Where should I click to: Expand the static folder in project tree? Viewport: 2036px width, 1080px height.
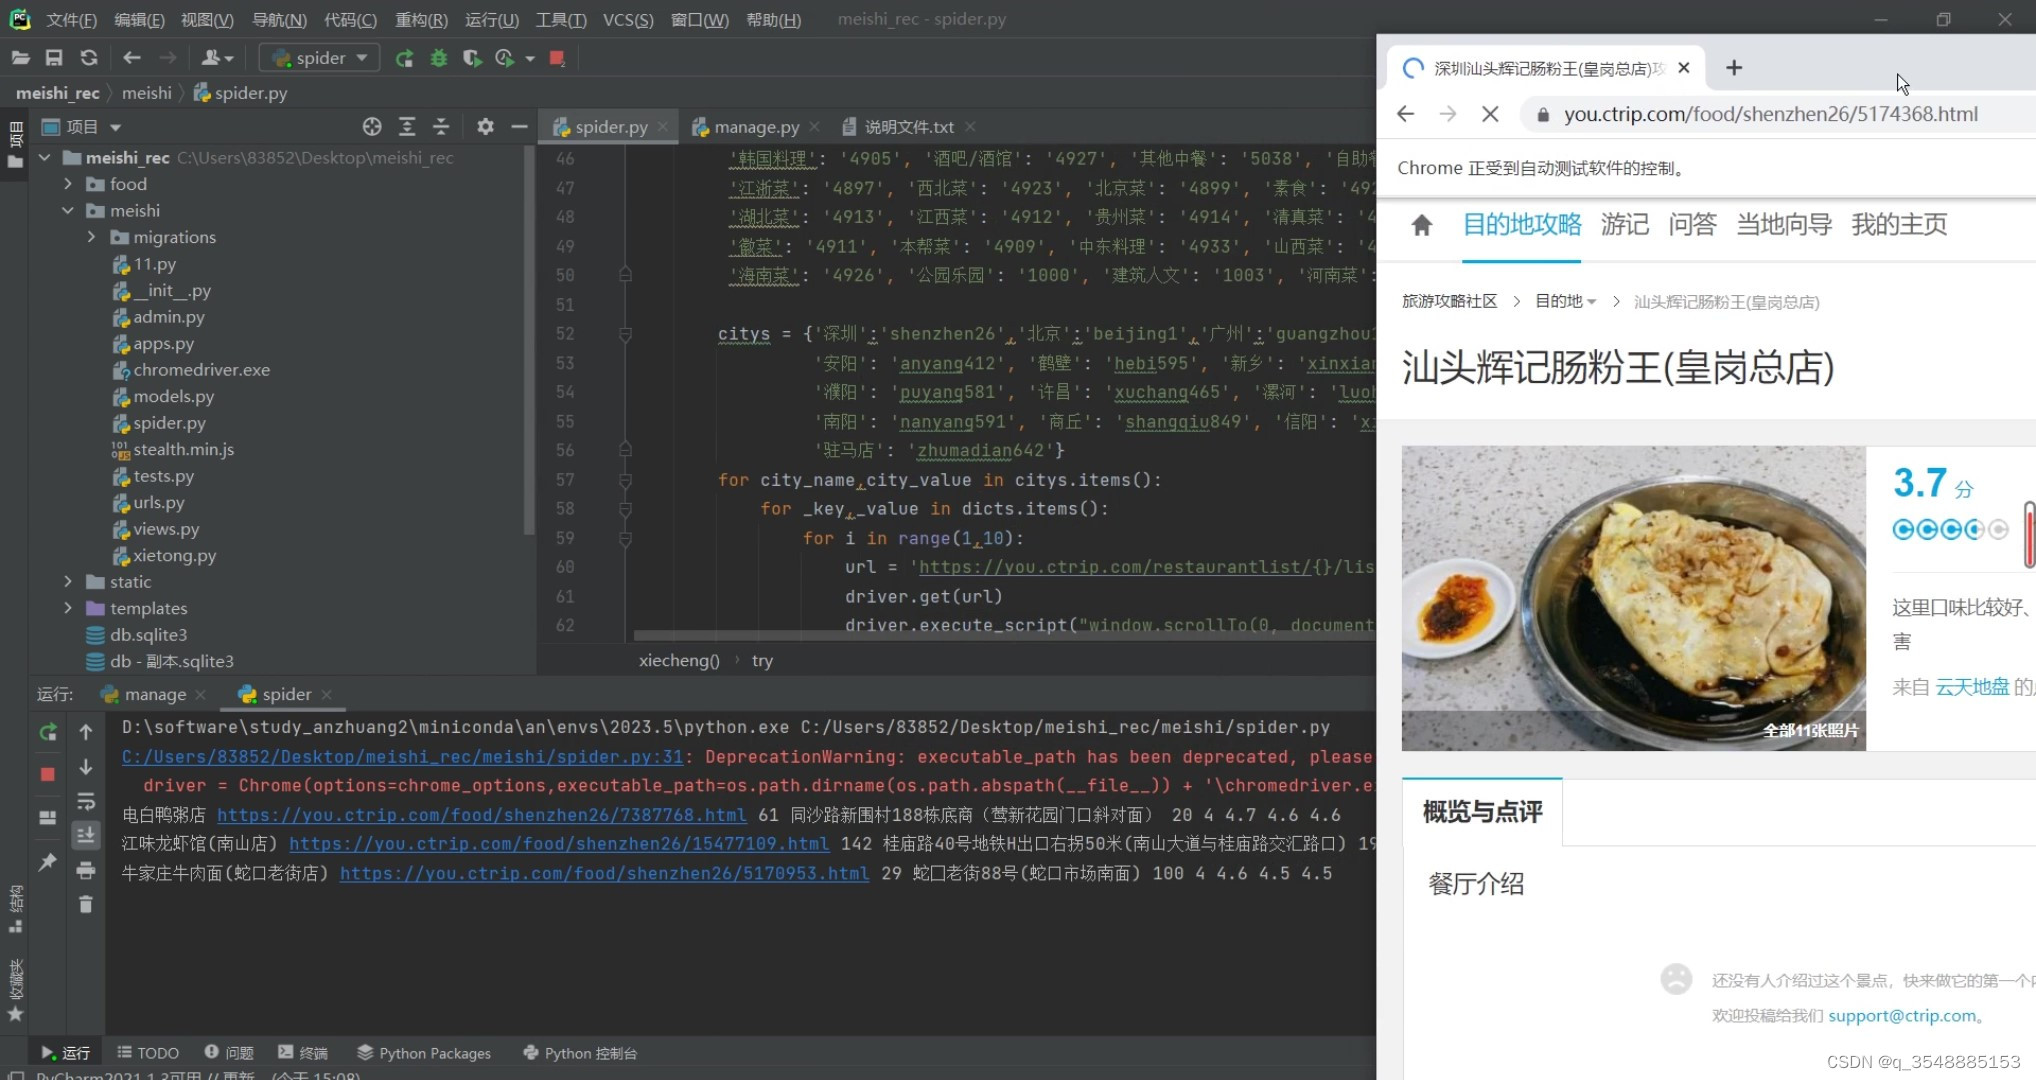coord(69,580)
